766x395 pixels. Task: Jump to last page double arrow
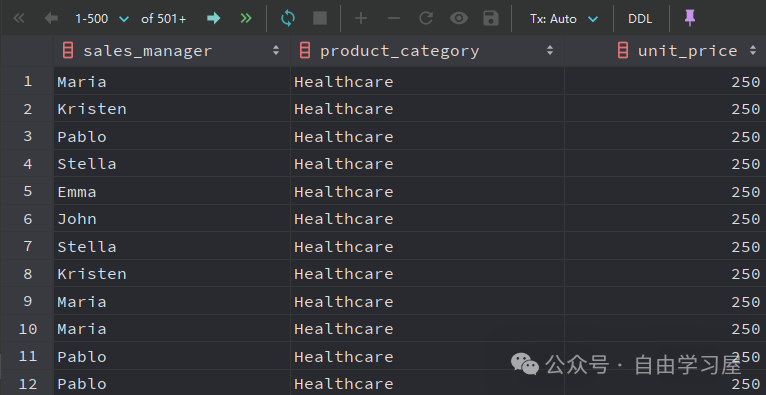point(246,19)
